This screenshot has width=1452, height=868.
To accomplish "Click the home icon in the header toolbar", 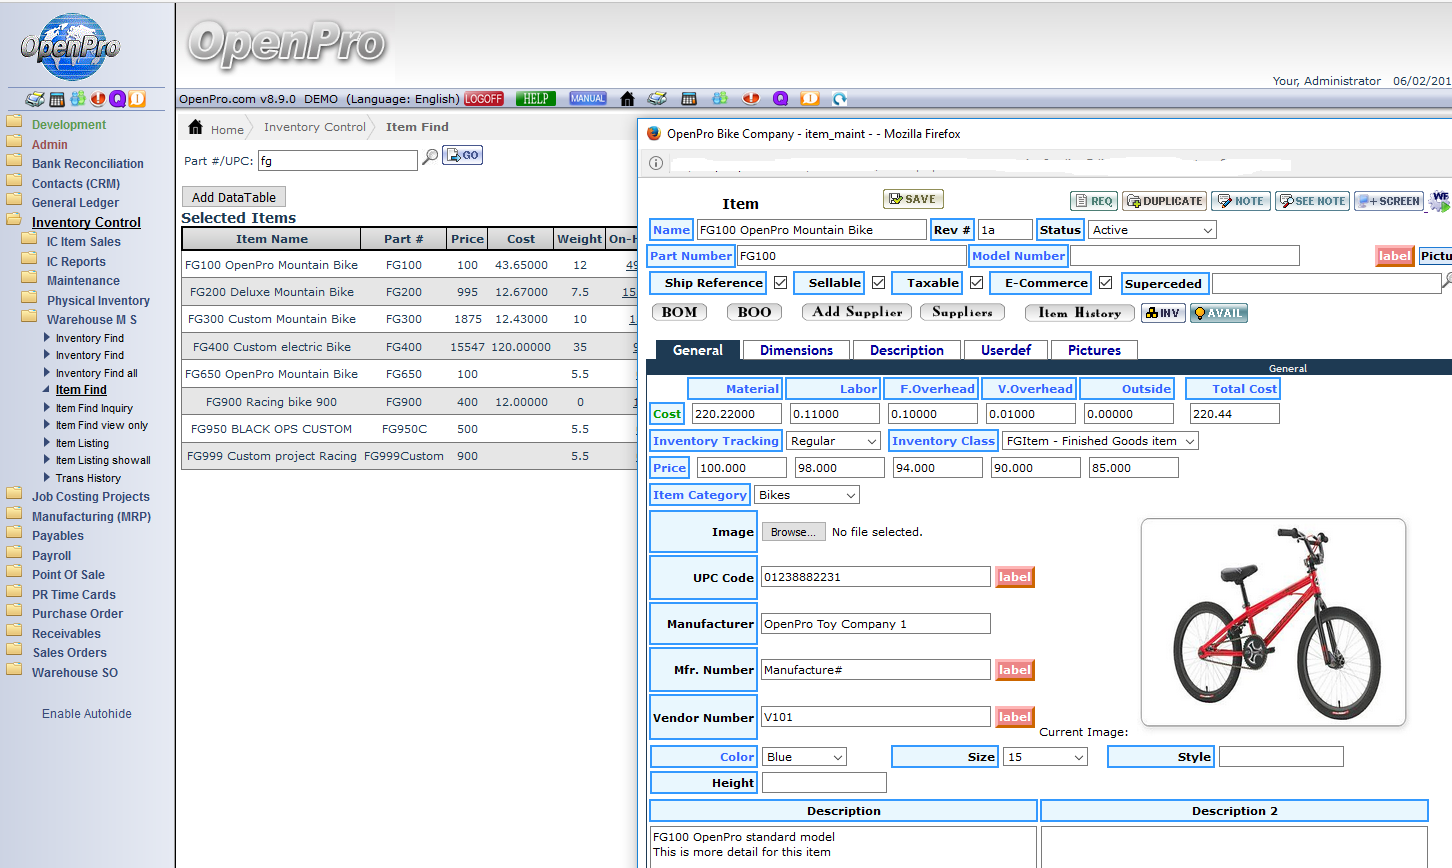I will click(x=627, y=99).
